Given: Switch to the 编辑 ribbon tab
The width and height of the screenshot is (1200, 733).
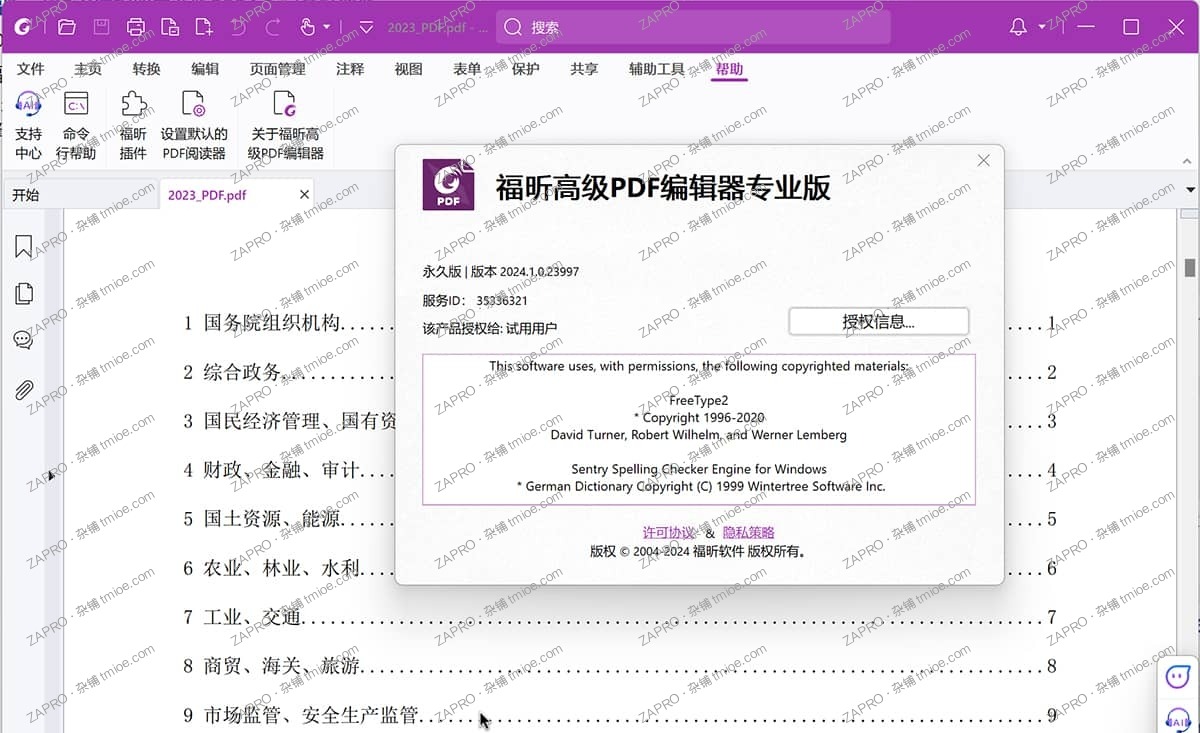Looking at the screenshot, I should [x=205, y=69].
